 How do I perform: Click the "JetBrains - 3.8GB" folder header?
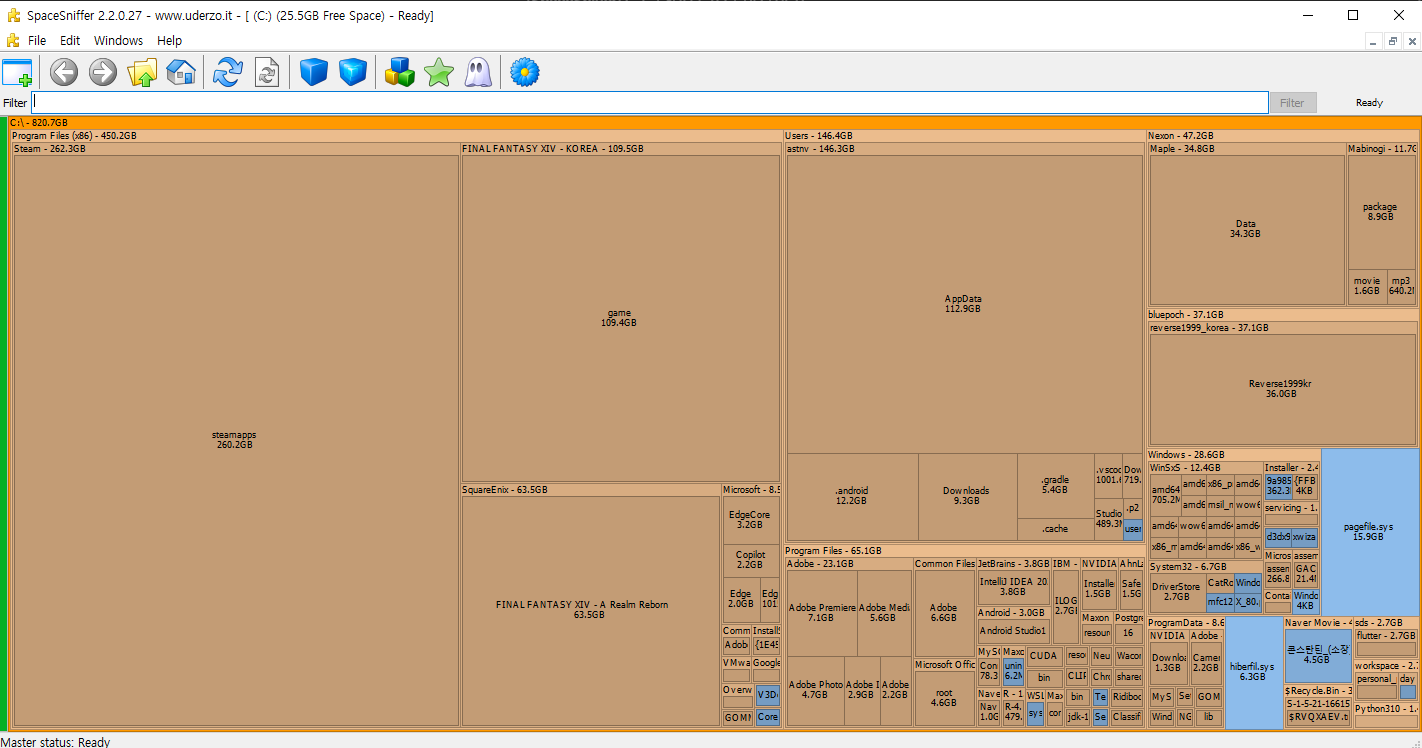click(1013, 564)
